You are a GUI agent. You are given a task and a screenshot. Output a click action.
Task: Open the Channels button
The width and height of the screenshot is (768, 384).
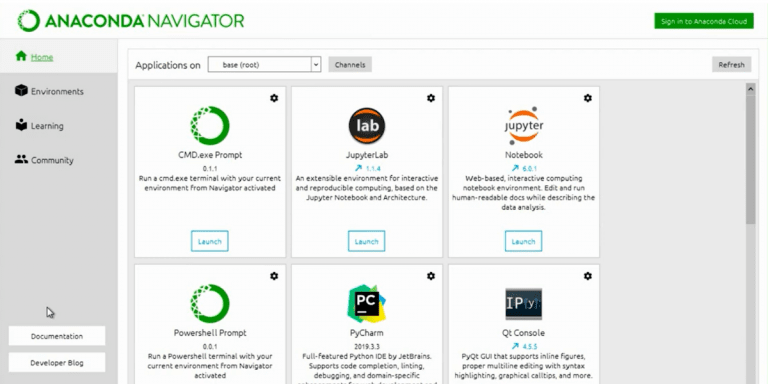(x=350, y=65)
